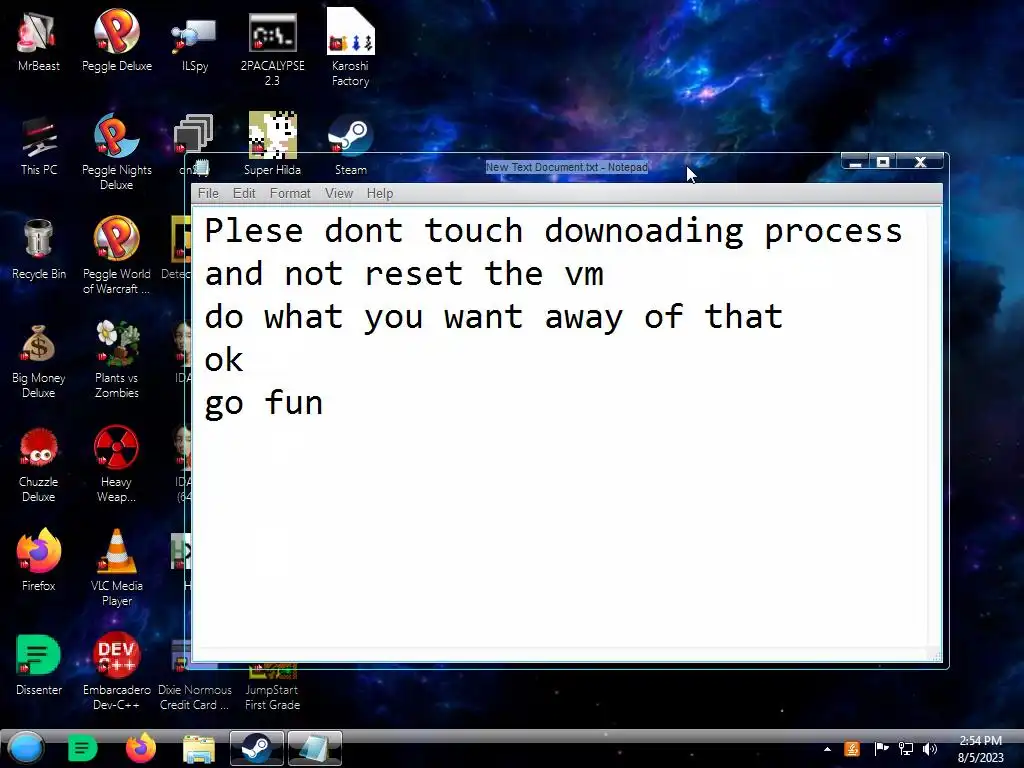The height and width of the screenshot is (768, 1024).
Task: Switch to Steam taskbar button
Action: [x=257, y=748]
